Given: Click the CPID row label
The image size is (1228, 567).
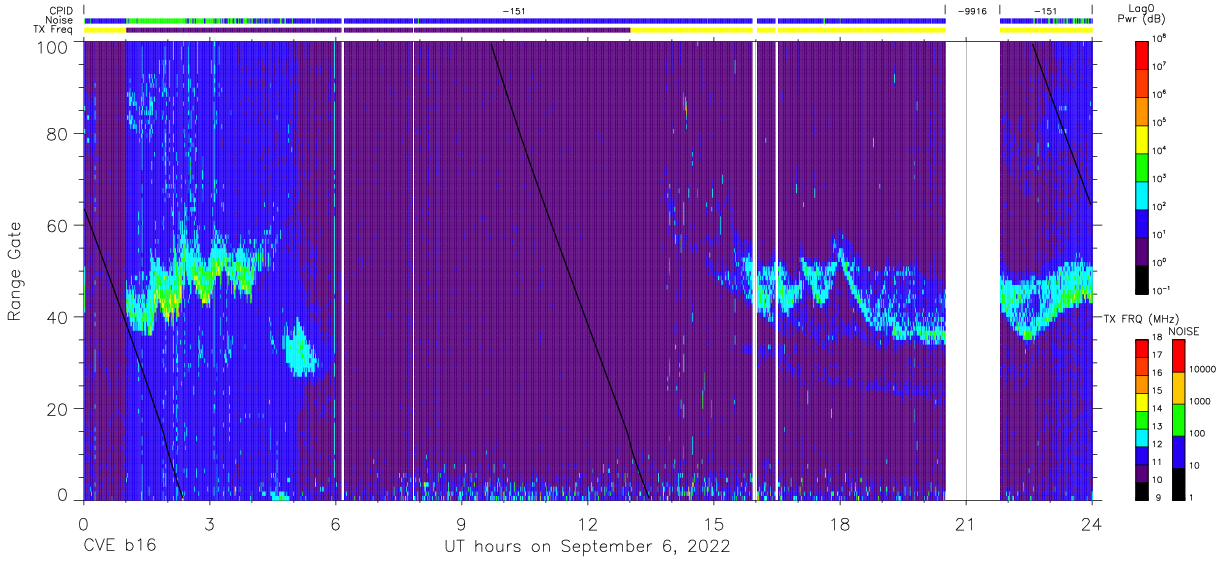Looking at the screenshot, I should (x=60, y=11).
